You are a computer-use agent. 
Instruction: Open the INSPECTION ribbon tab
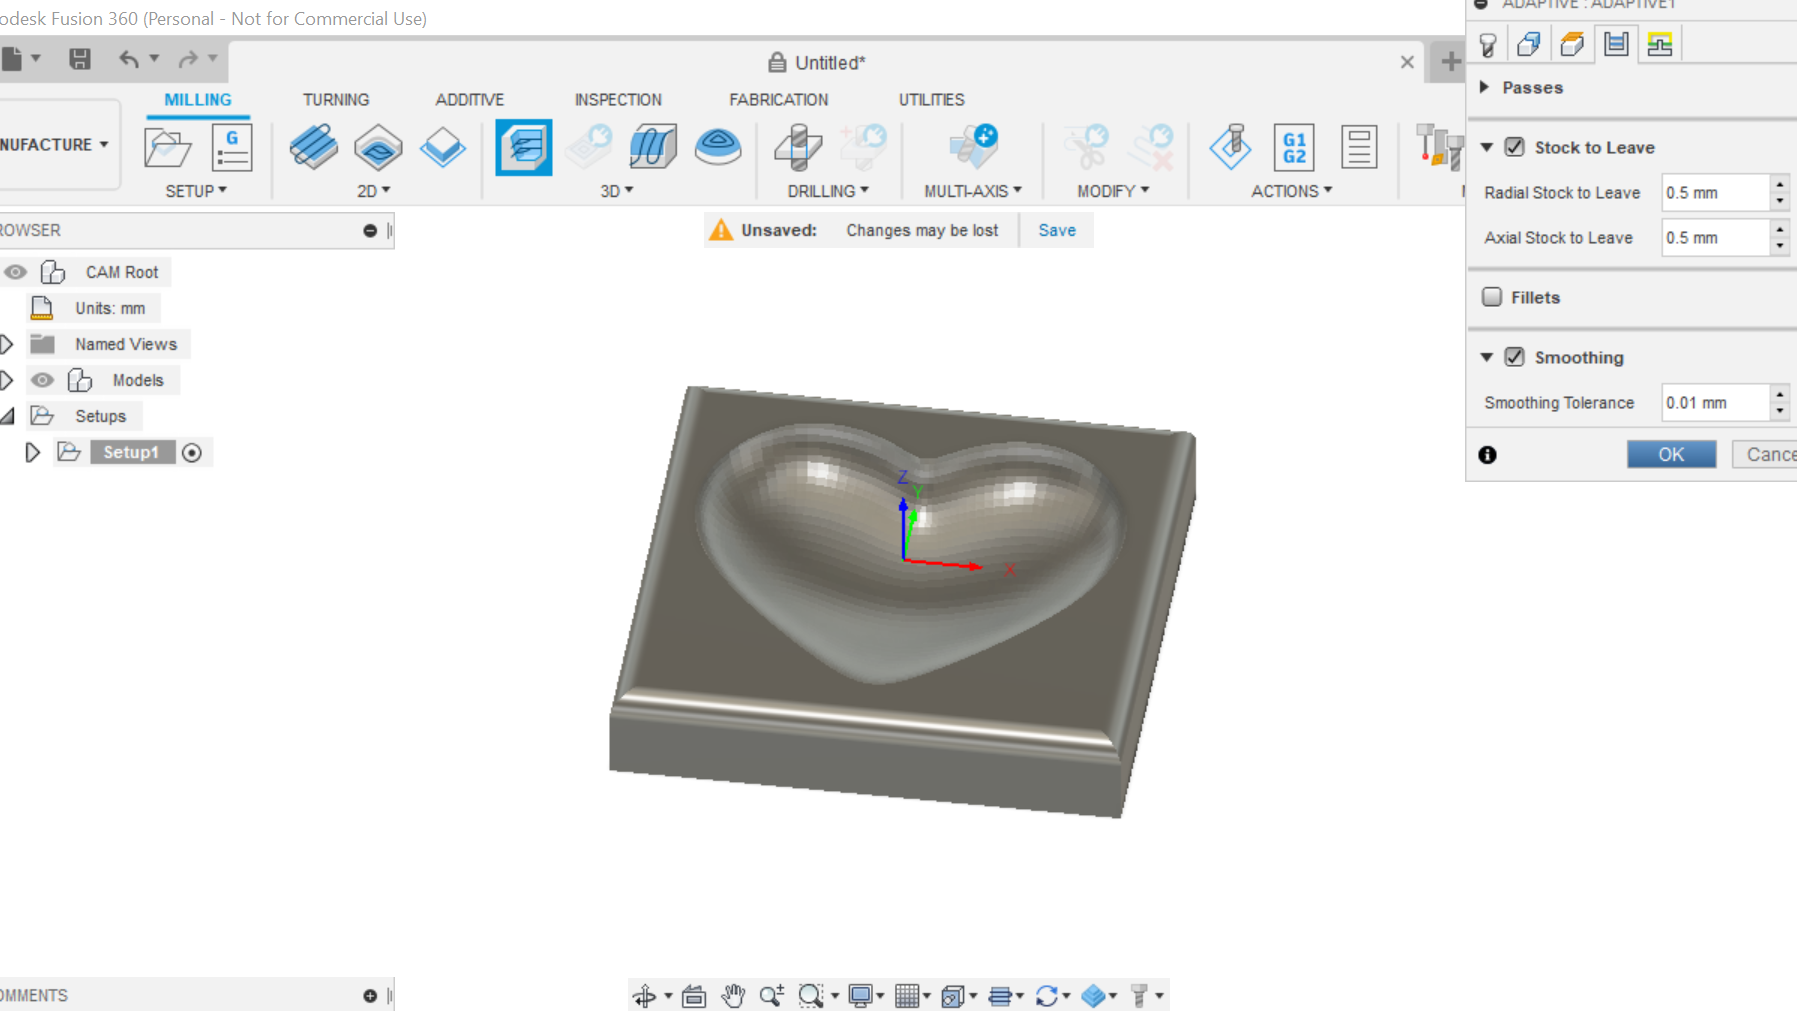617,99
